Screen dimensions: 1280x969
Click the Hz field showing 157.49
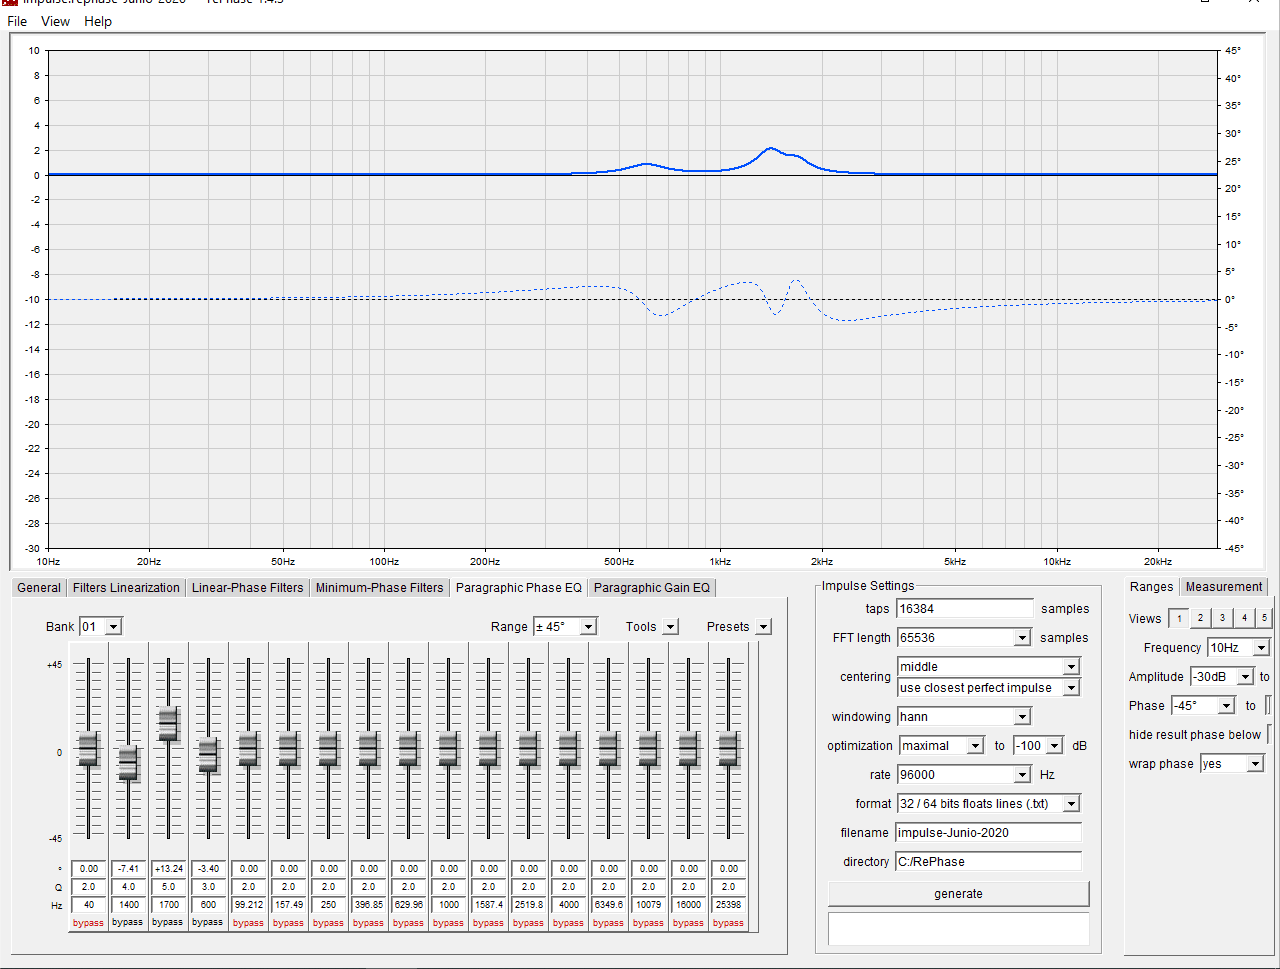pos(288,905)
